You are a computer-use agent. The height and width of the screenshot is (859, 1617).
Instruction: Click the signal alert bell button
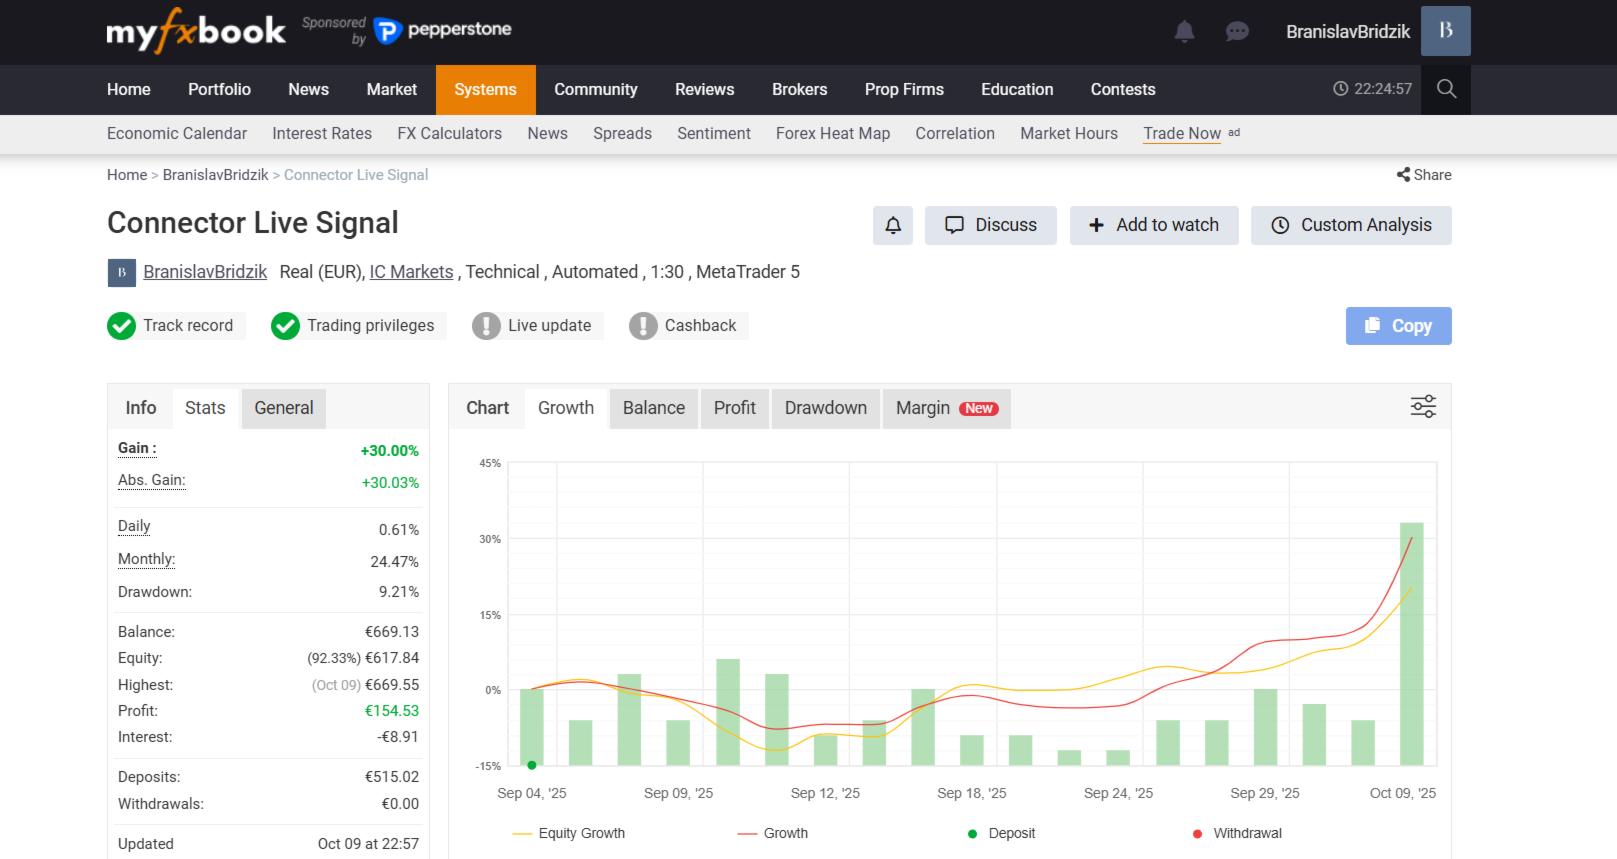[x=893, y=225]
